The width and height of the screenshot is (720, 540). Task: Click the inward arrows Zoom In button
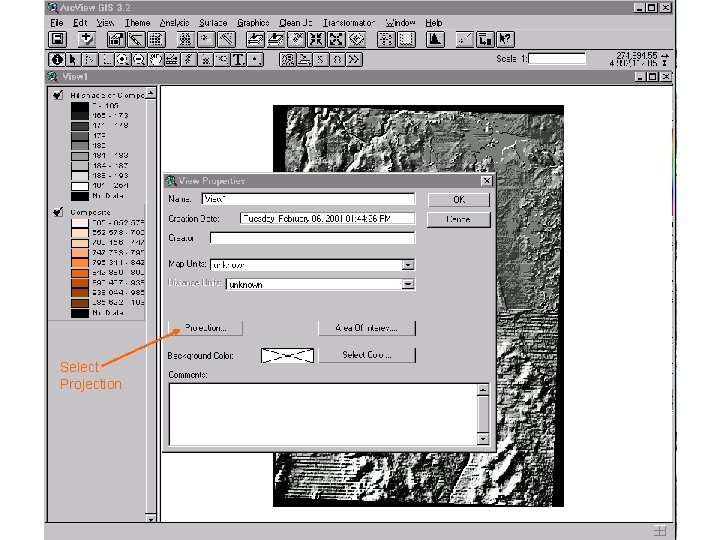point(316,39)
